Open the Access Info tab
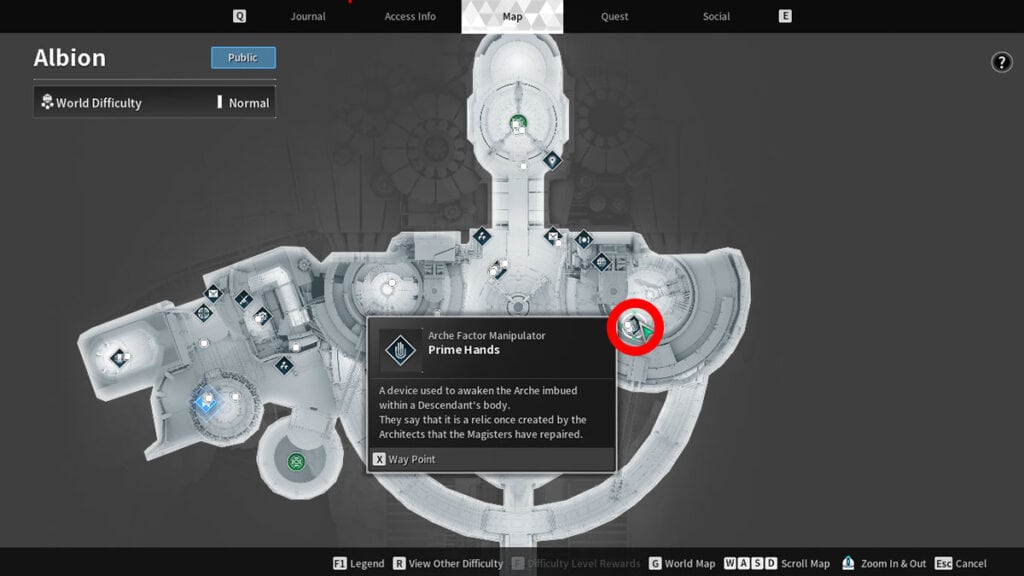 tap(409, 16)
